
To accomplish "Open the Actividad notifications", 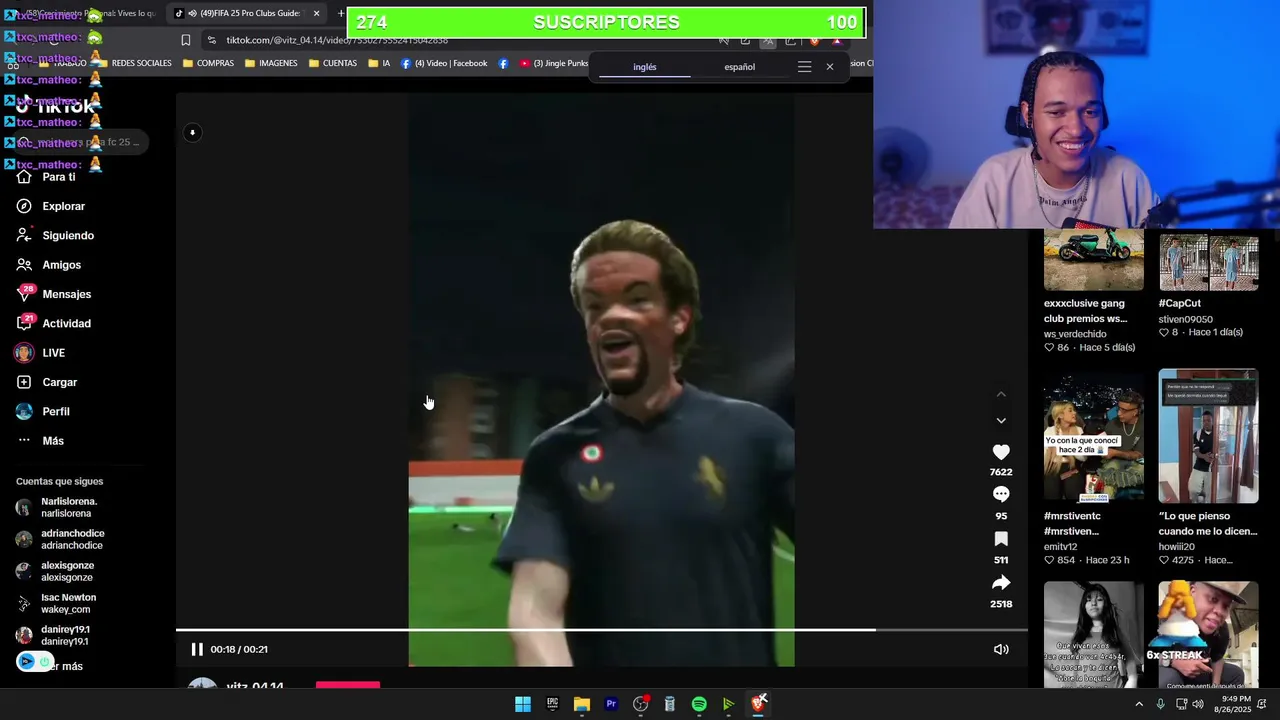I will click(53, 324).
